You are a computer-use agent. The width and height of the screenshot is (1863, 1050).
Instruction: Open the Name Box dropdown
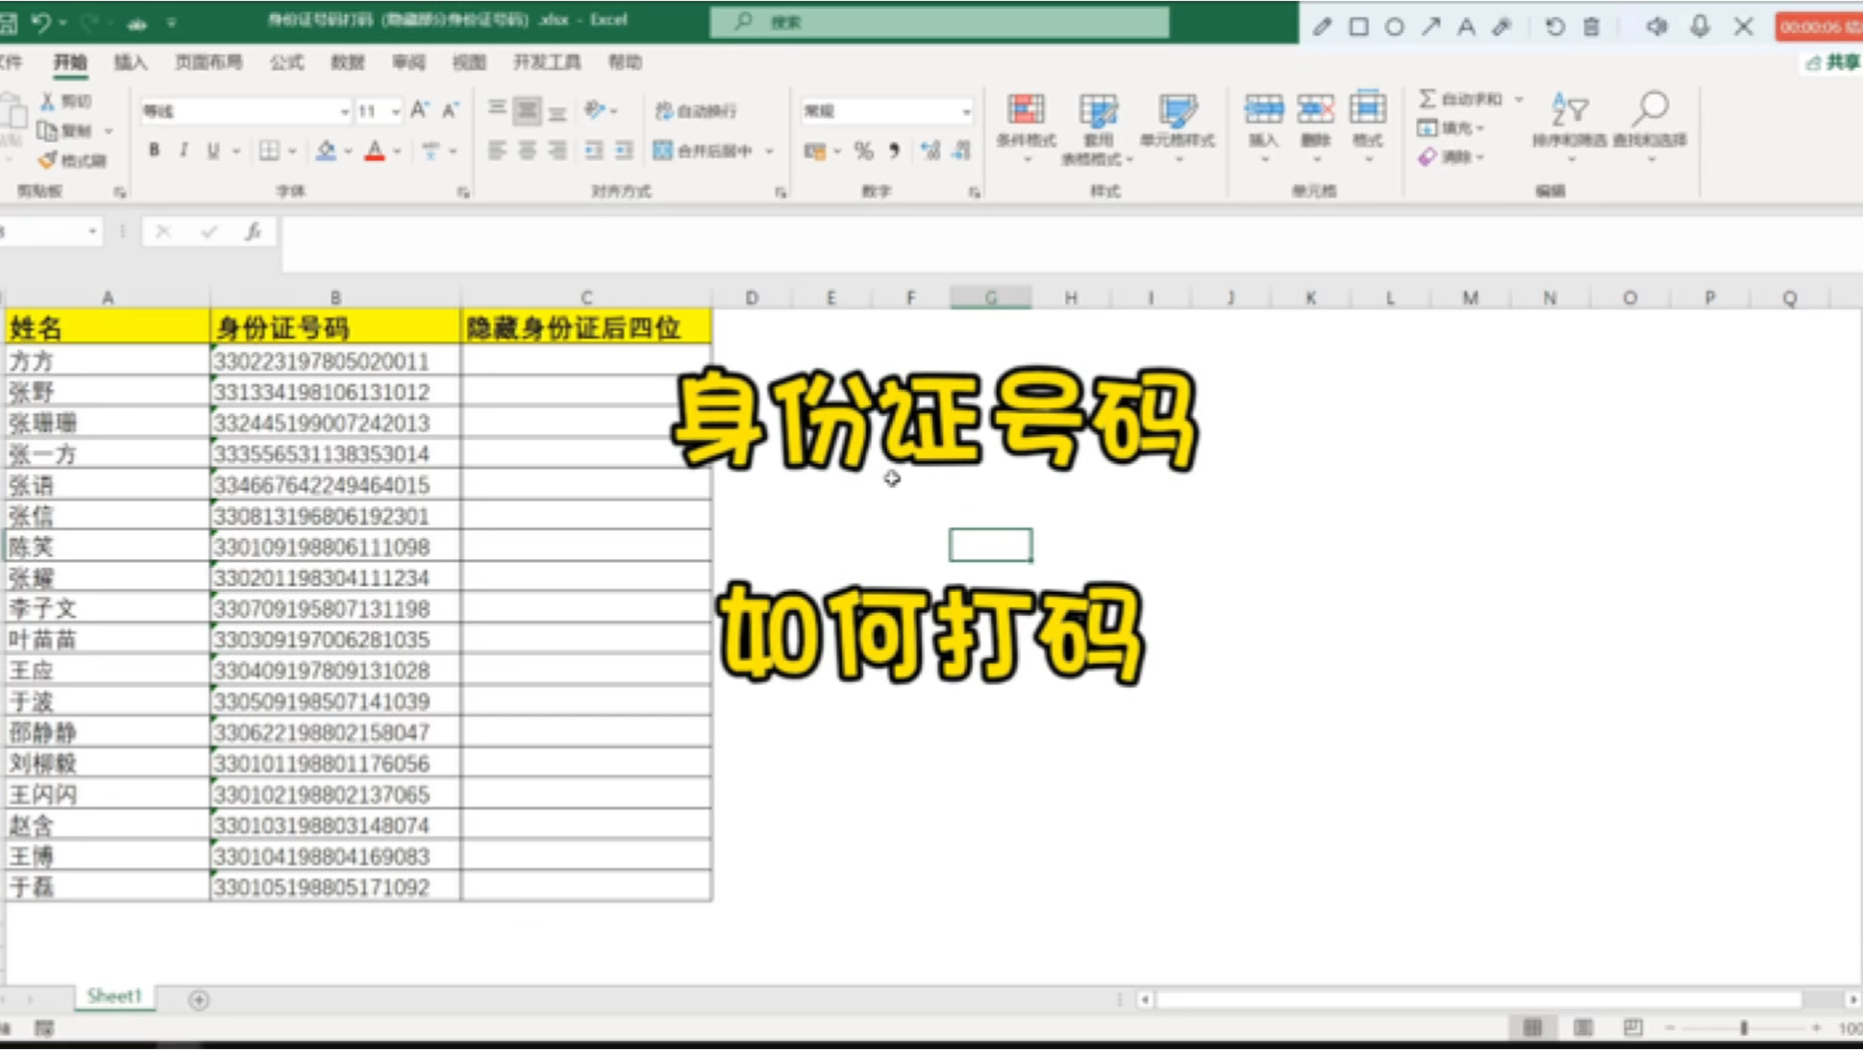[x=92, y=232]
